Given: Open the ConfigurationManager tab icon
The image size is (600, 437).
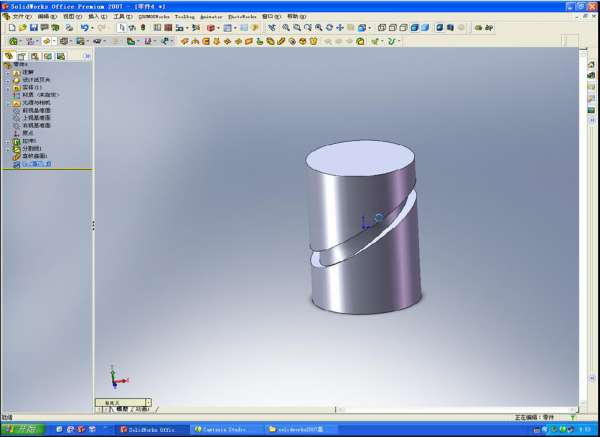Looking at the screenshot, I should (33, 56).
